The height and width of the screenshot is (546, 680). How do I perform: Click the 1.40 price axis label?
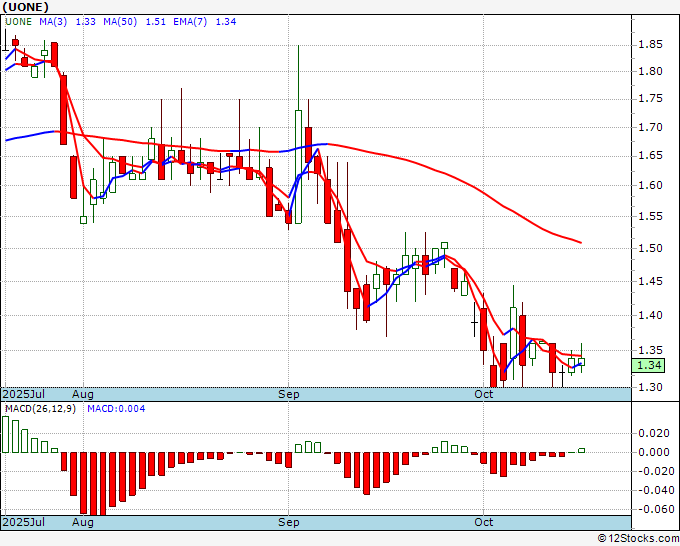[x=650, y=315]
